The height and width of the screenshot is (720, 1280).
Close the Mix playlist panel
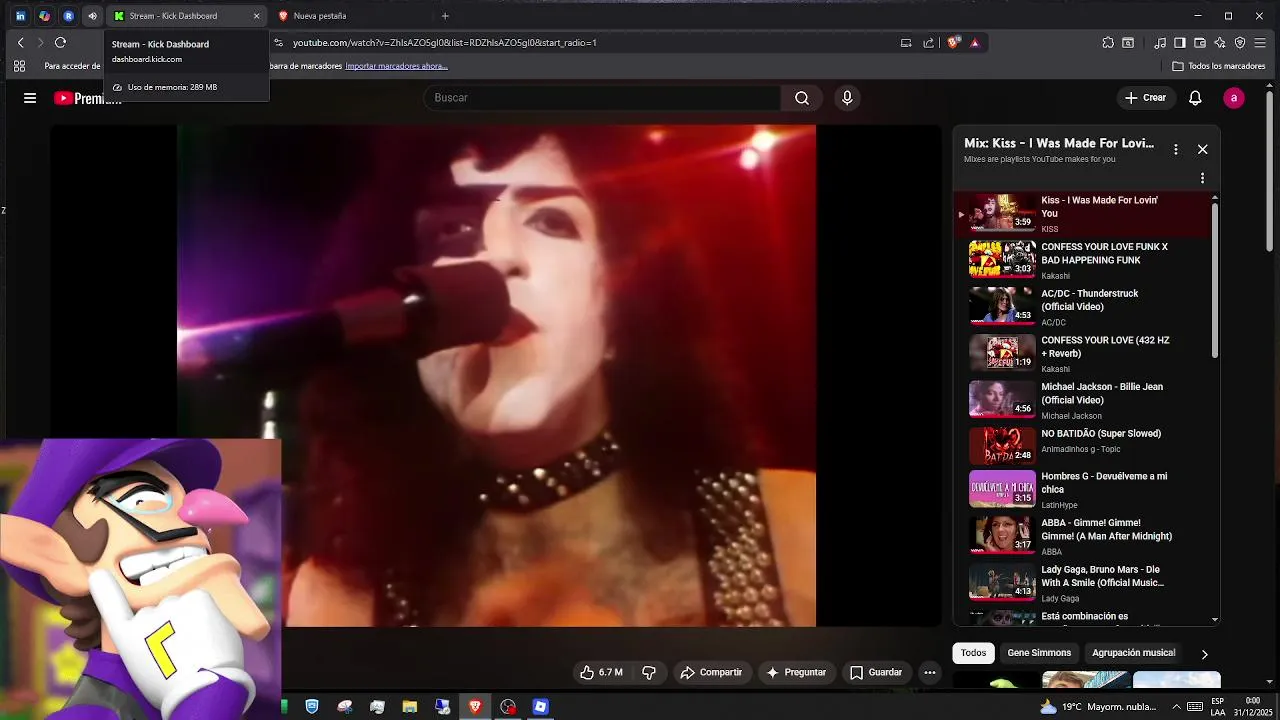1203,149
